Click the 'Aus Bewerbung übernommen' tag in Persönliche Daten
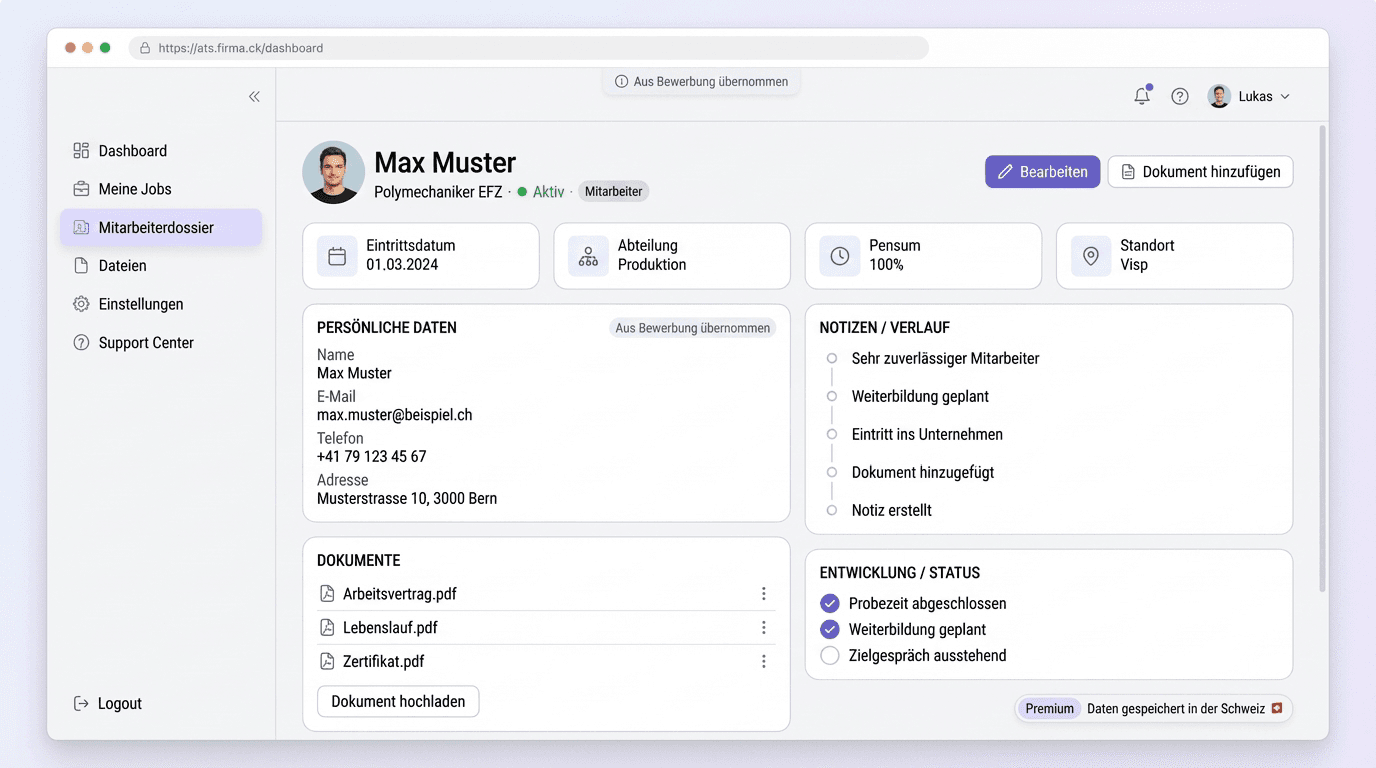The width and height of the screenshot is (1376, 768). [x=692, y=328]
